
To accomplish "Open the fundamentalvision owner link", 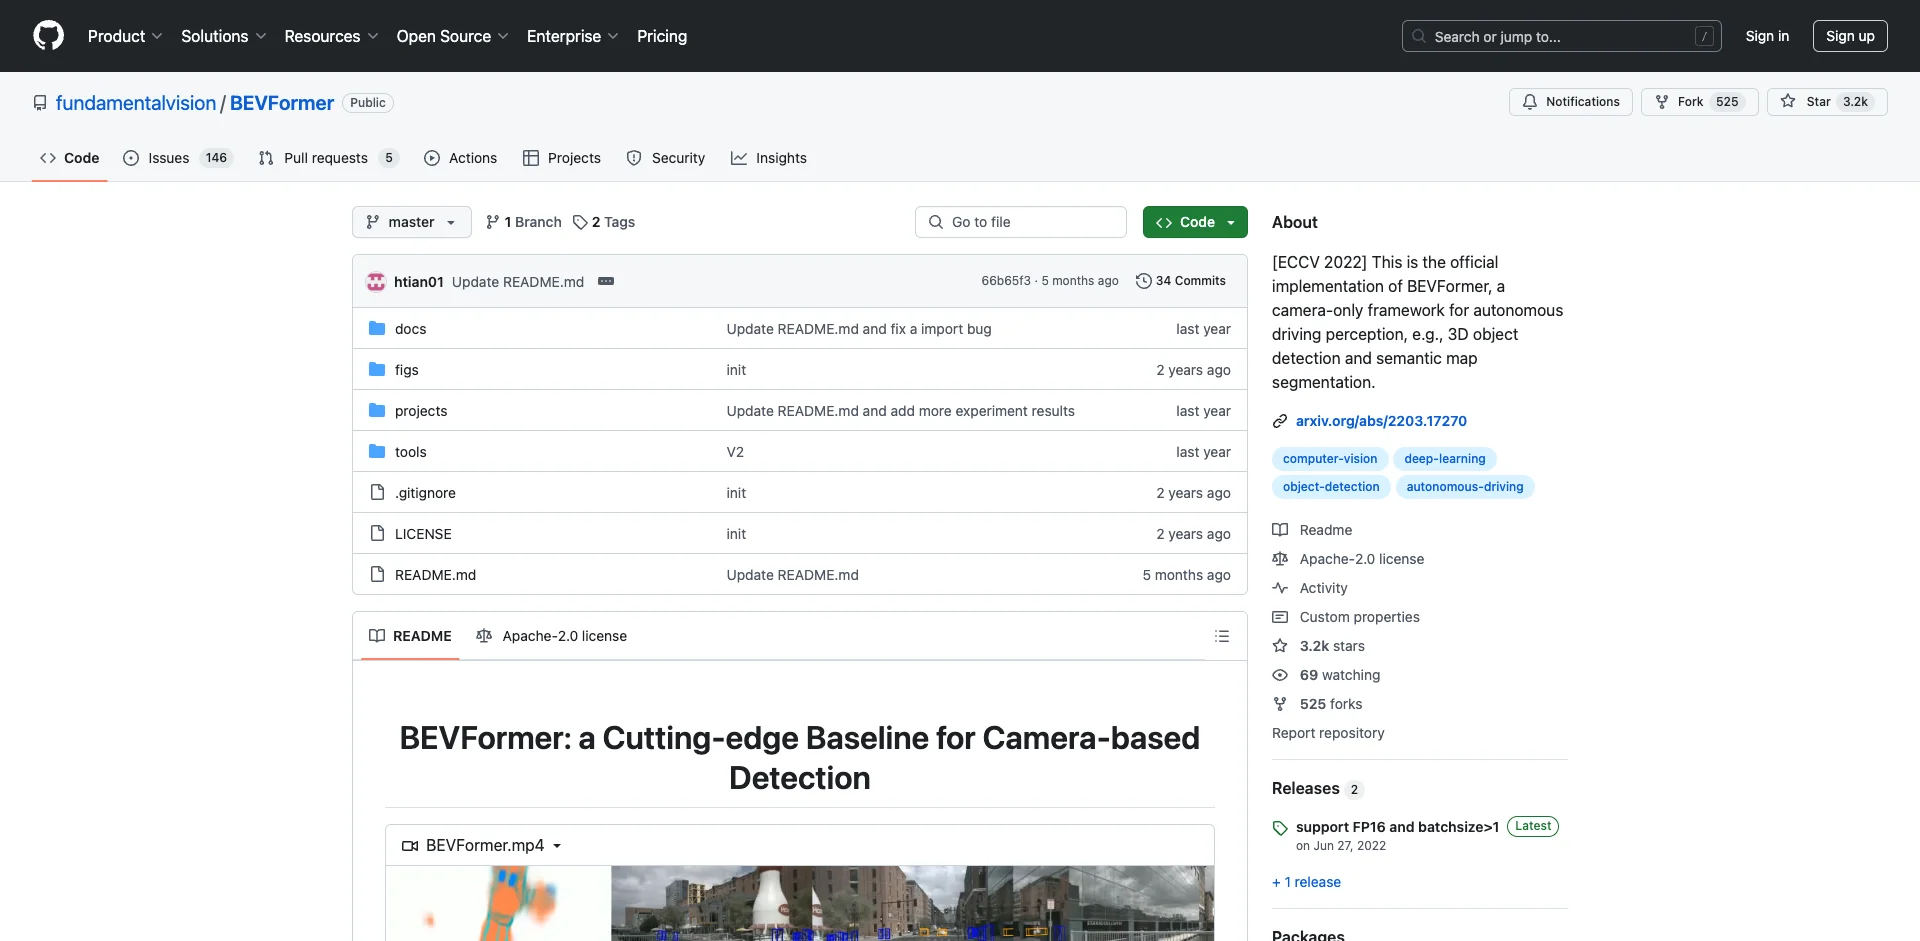I will [x=136, y=103].
